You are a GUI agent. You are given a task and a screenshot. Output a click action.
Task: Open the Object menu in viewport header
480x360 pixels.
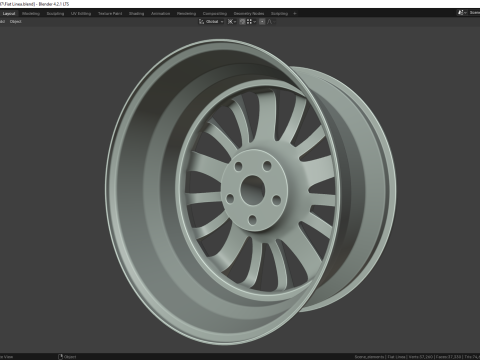(x=16, y=22)
